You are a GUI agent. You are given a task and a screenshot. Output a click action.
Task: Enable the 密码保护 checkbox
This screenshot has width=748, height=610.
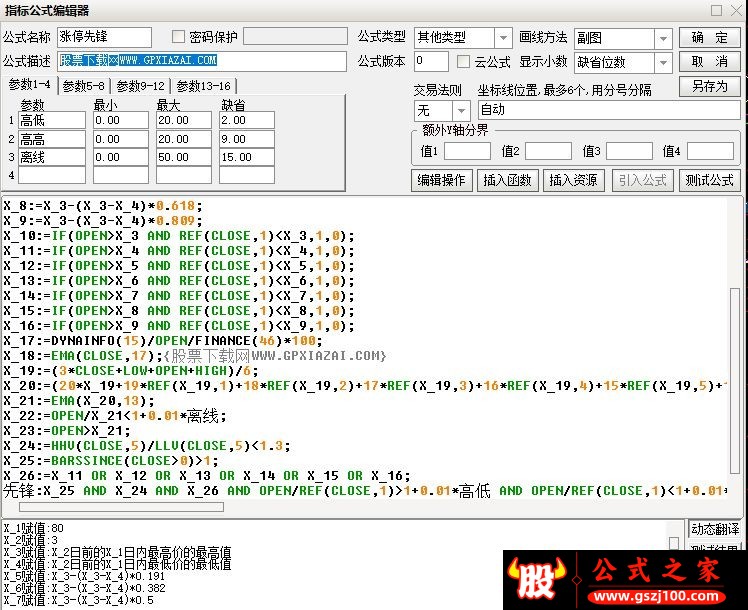pos(180,37)
